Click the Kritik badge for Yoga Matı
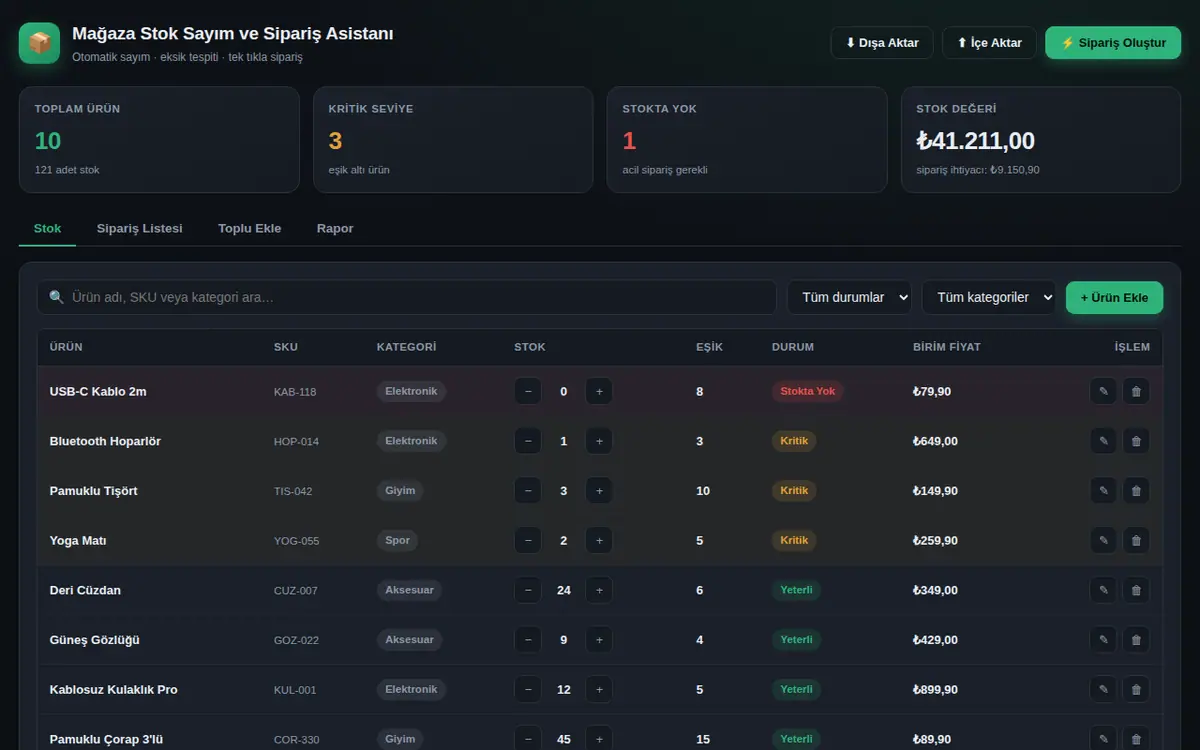 [x=794, y=540]
